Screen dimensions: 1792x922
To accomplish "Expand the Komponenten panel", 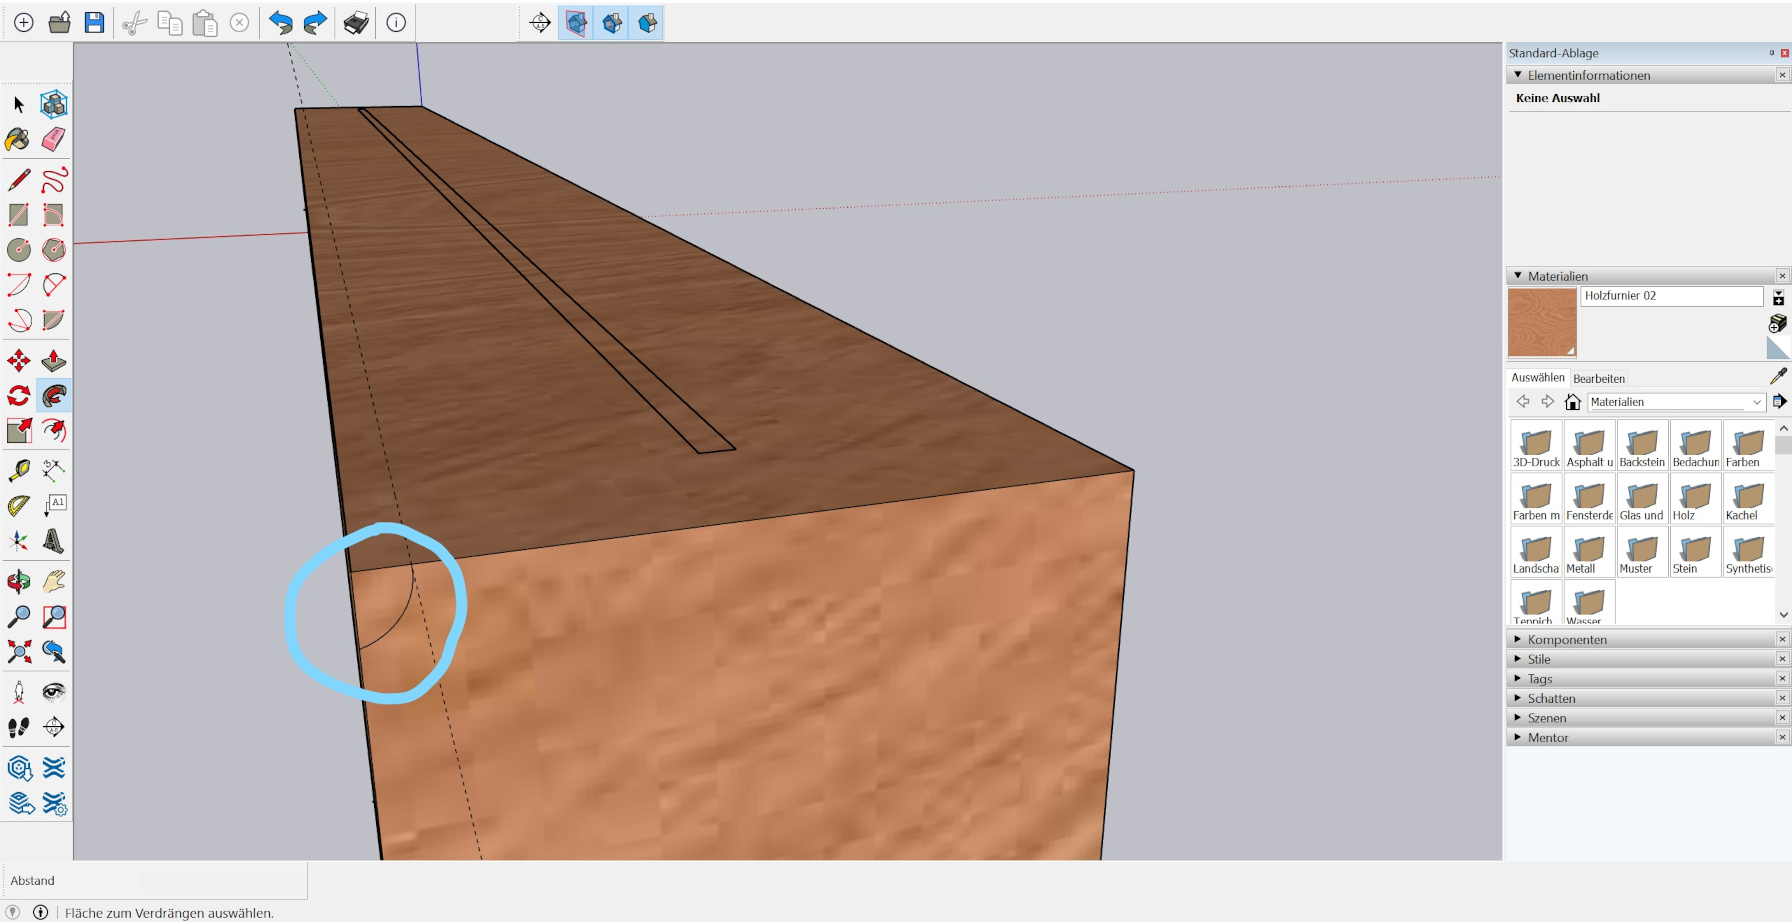I will (1566, 640).
